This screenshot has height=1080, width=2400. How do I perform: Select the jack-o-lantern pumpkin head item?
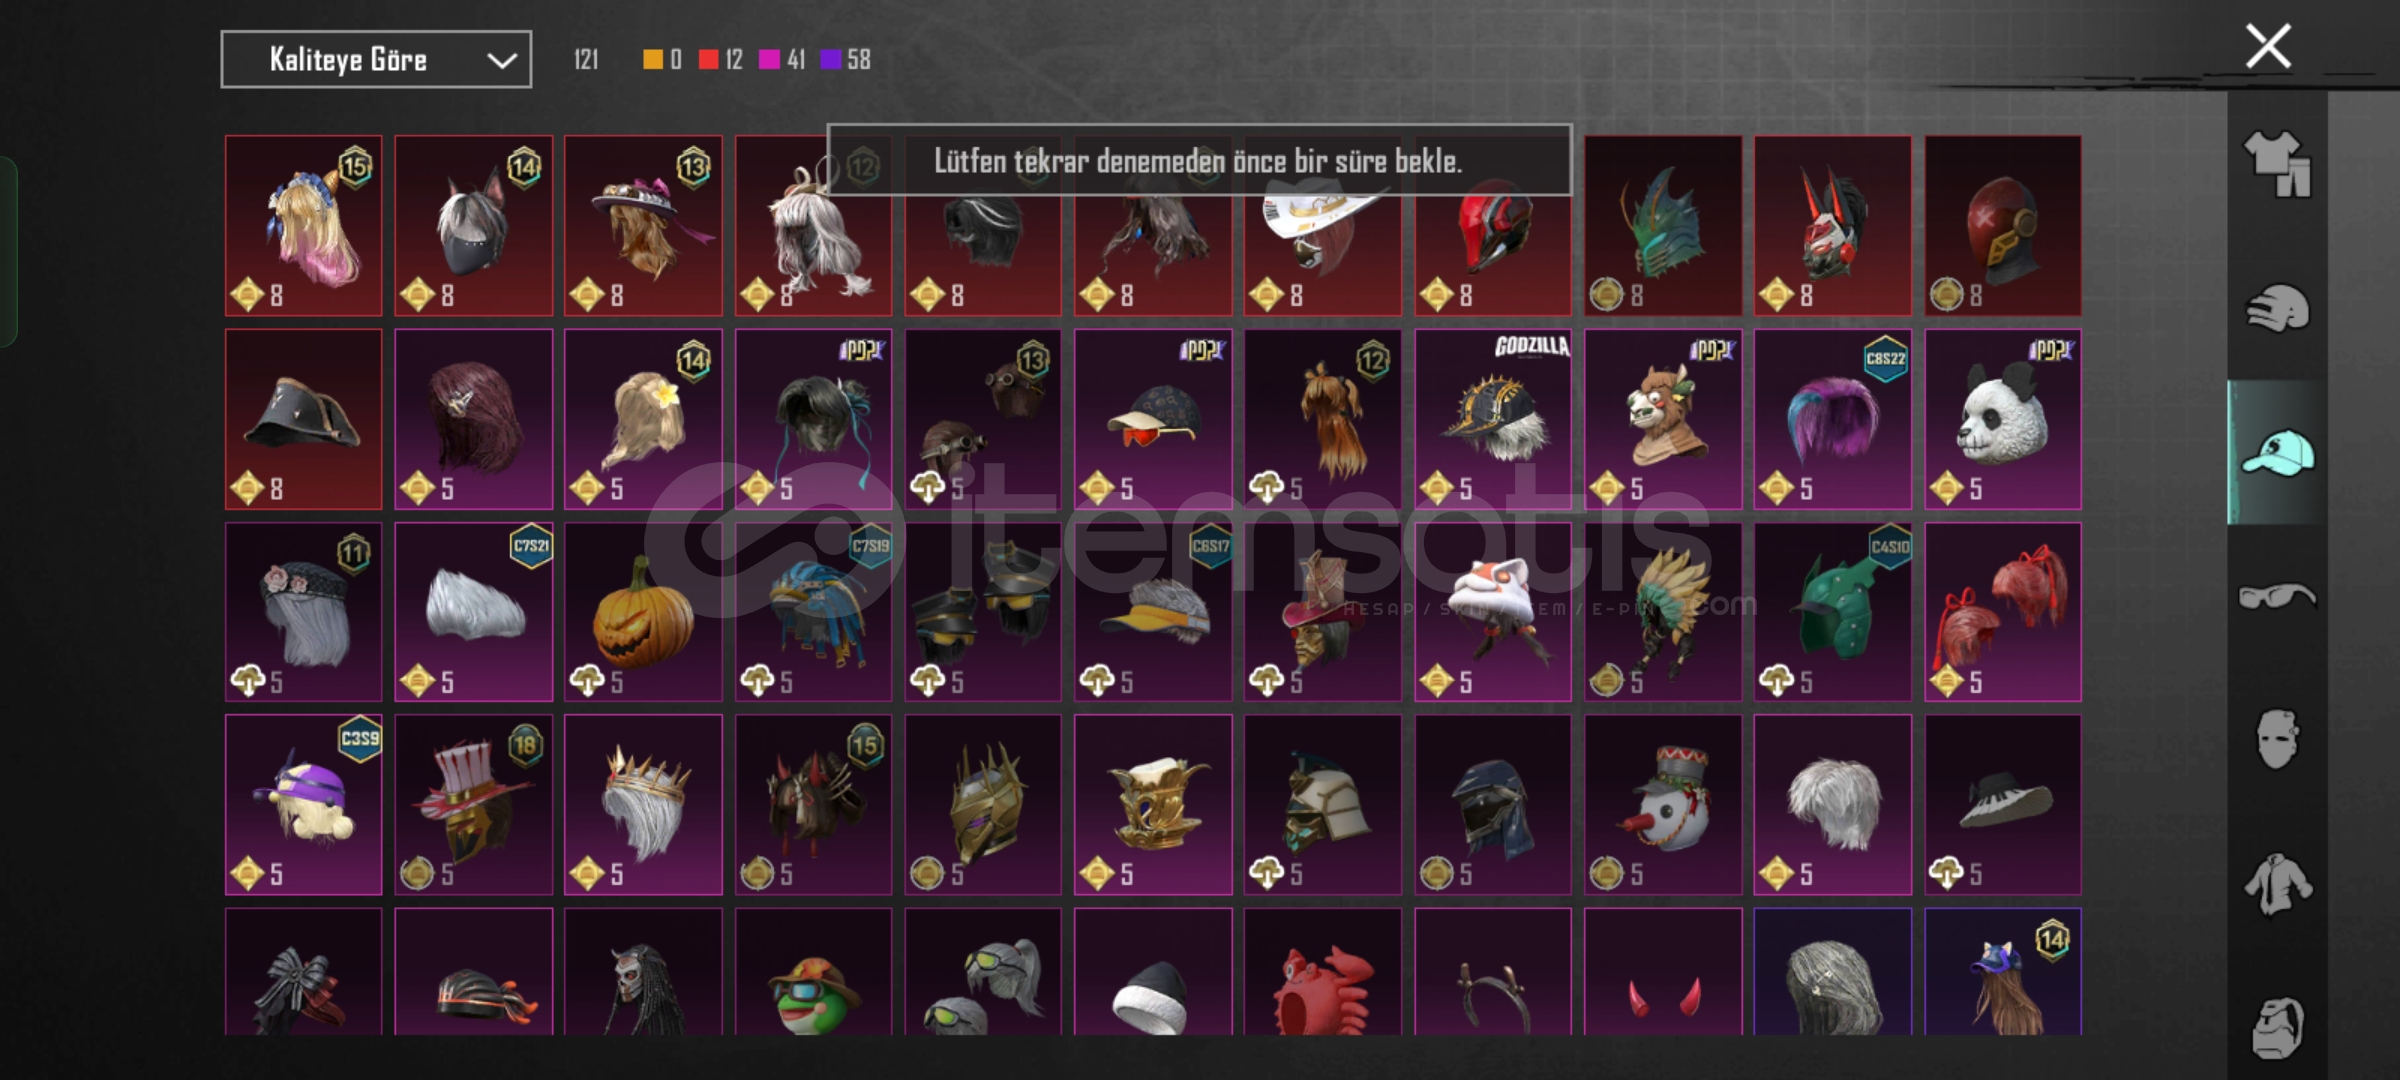(643, 612)
